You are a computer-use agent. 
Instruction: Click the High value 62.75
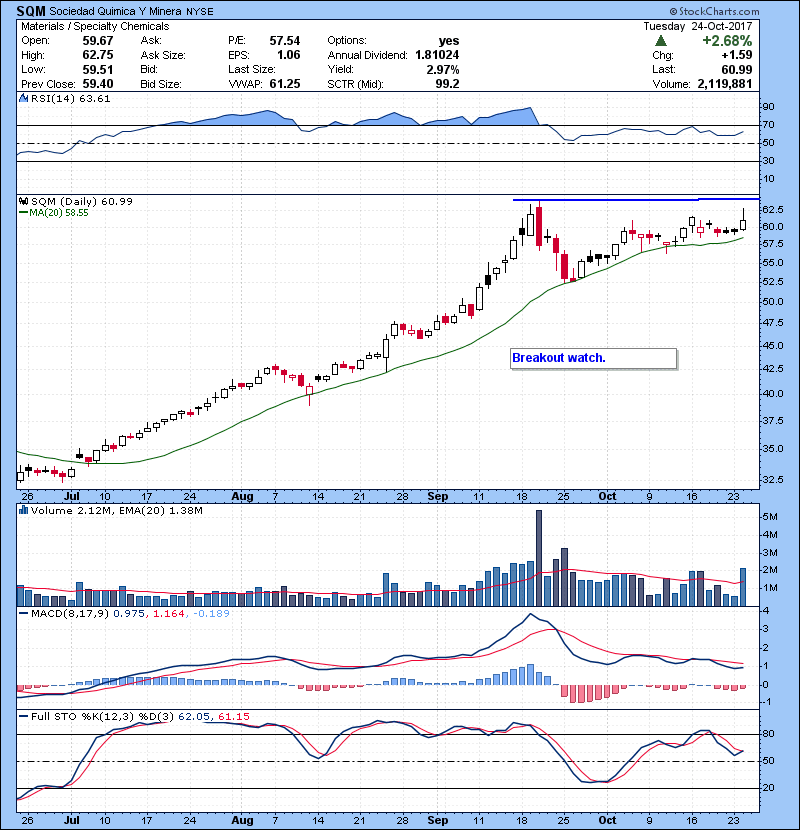[98, 55]
